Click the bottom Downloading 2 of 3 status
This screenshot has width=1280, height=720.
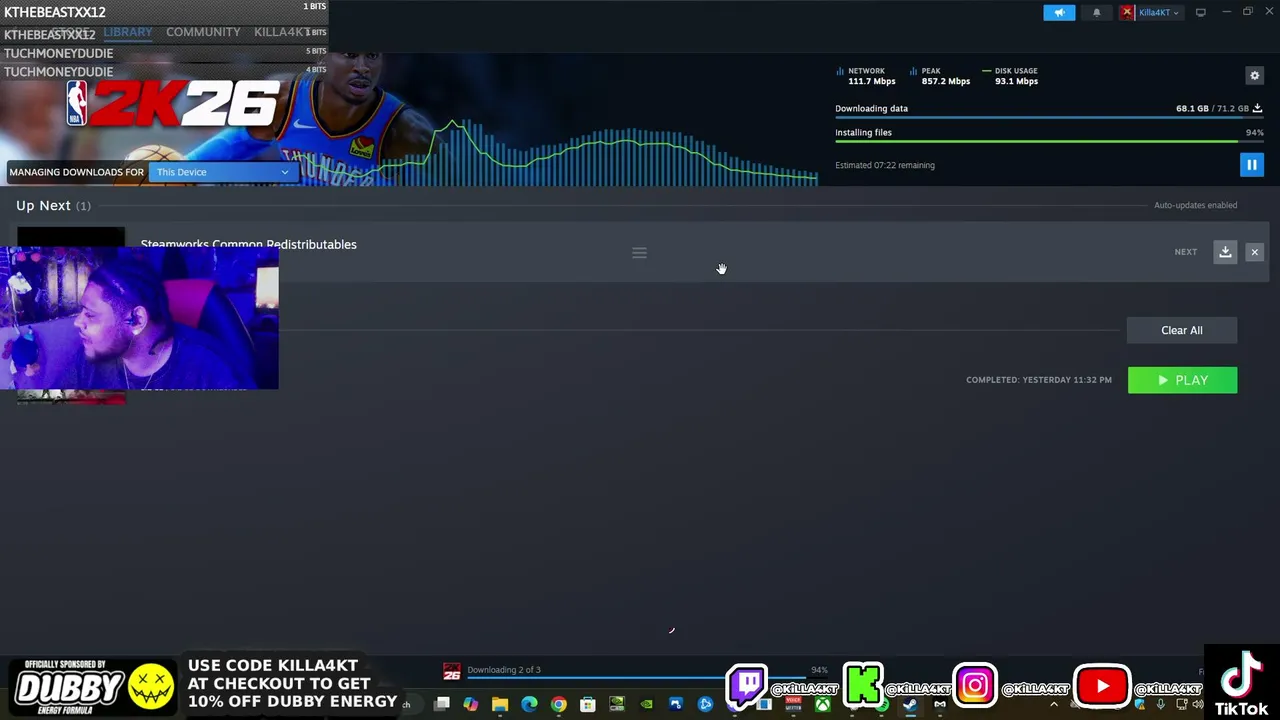504,670
